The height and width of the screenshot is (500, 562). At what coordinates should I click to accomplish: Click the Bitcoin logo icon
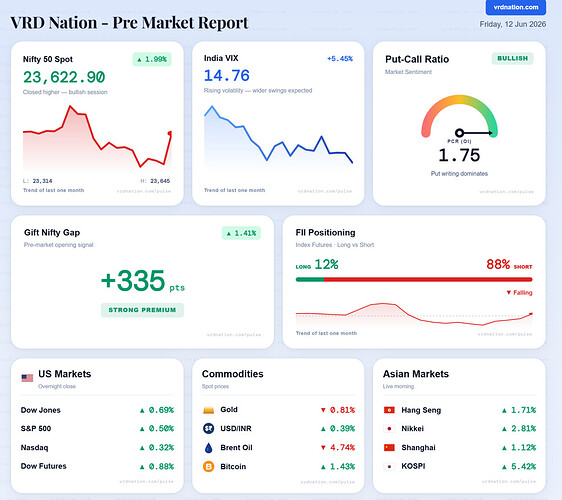209,466
